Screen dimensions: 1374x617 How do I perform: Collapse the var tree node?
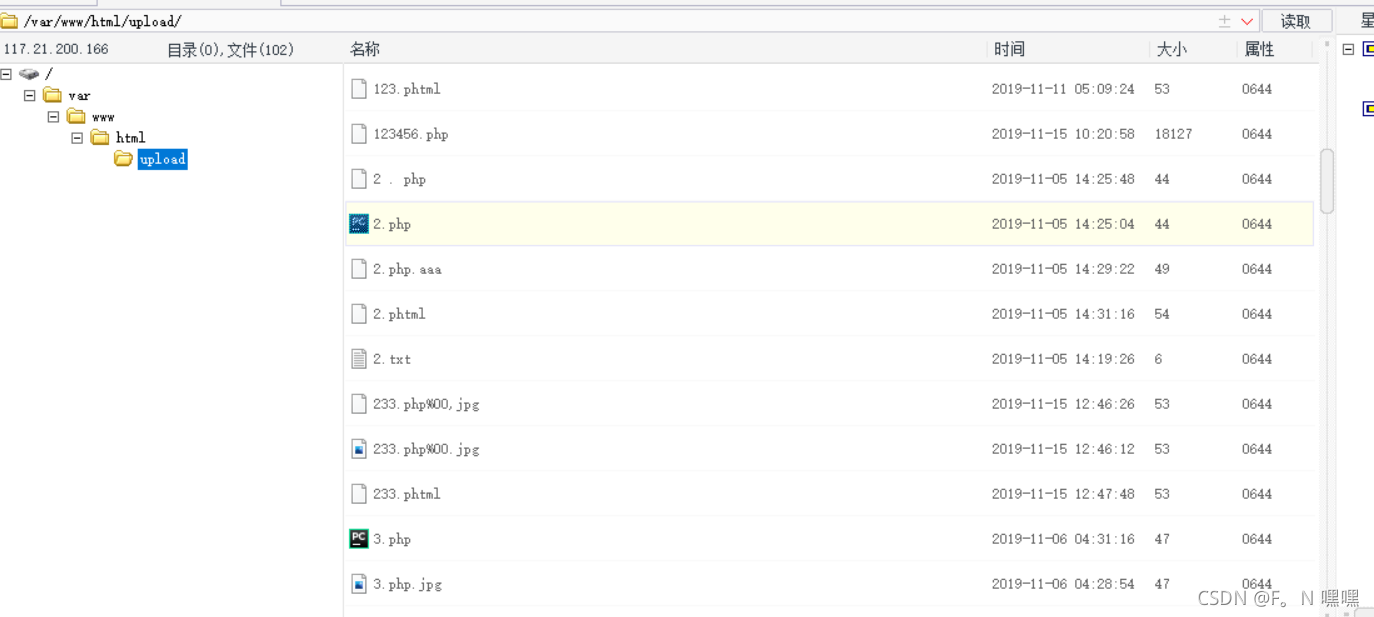click(x=29, y=95)
